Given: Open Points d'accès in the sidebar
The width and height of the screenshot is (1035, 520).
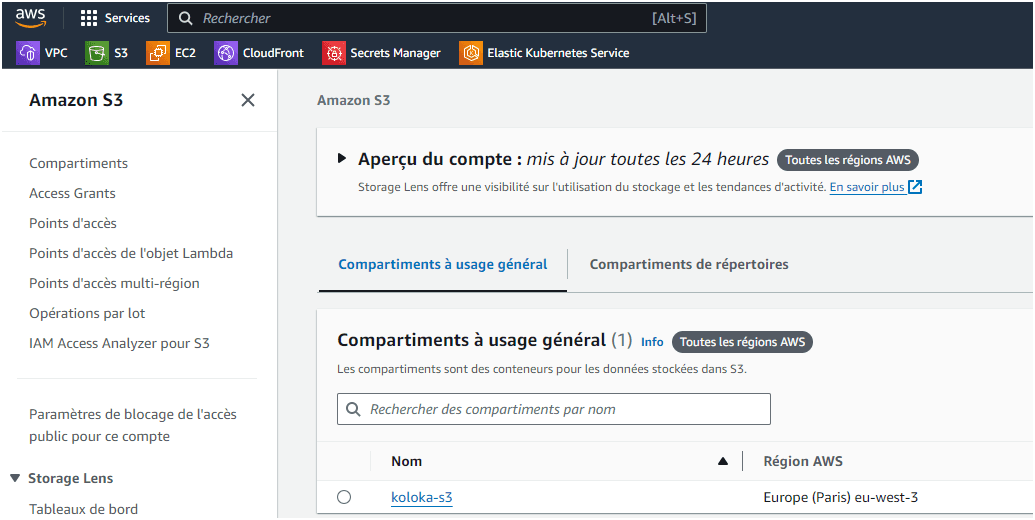Looking at the screenshot, I should [73, 223].
